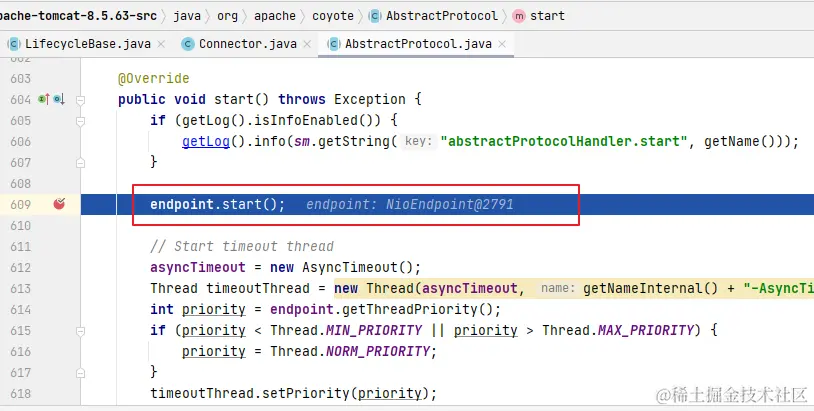Click the overridden-method gutter icon on line 604
The width and height of the screenshot is (814, 411).
(59, 99)
